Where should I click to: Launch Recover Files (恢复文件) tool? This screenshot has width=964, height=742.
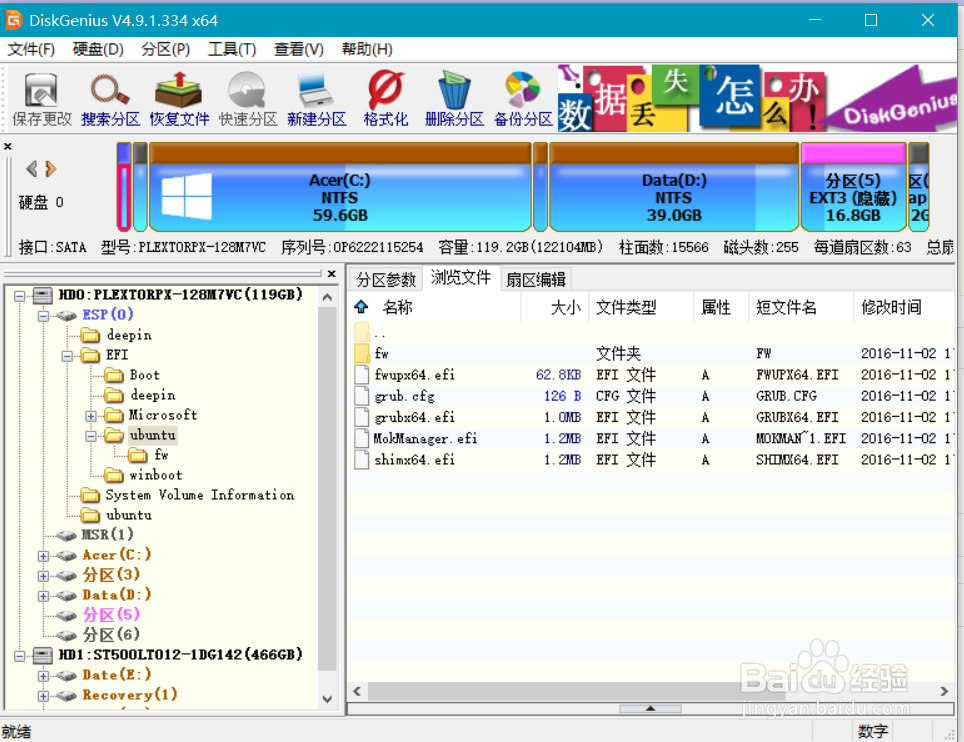179,98
